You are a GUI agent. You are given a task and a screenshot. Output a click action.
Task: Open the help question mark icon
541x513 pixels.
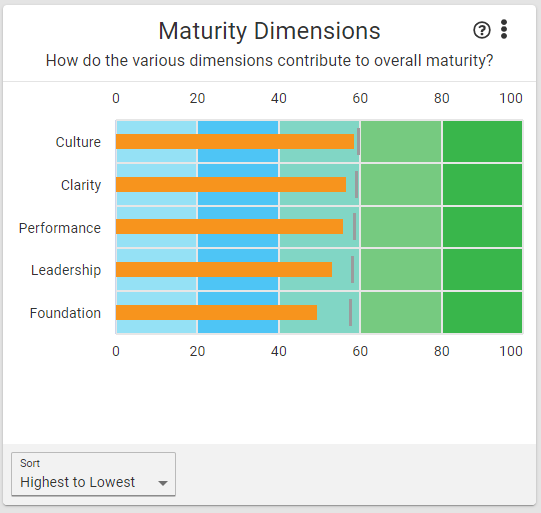(x=482, y=30)
